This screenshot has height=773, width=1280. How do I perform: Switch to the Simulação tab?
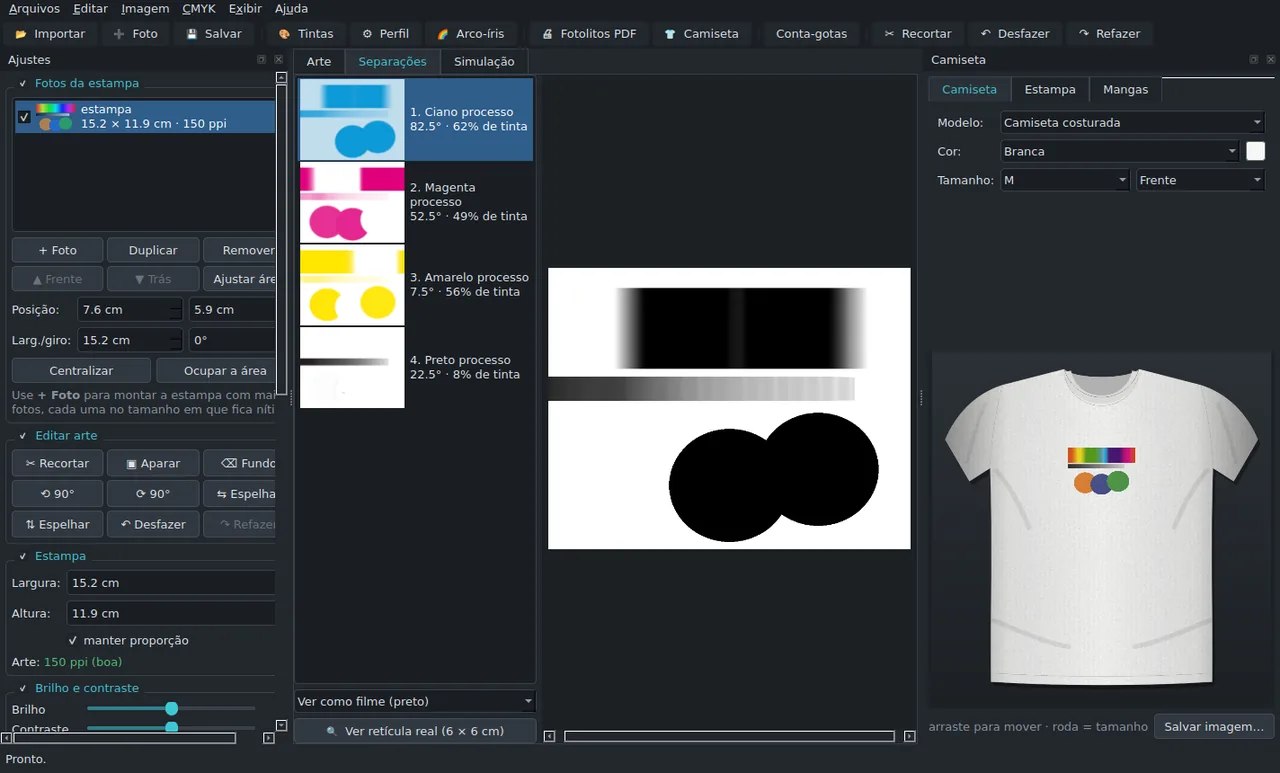point(484,61)
